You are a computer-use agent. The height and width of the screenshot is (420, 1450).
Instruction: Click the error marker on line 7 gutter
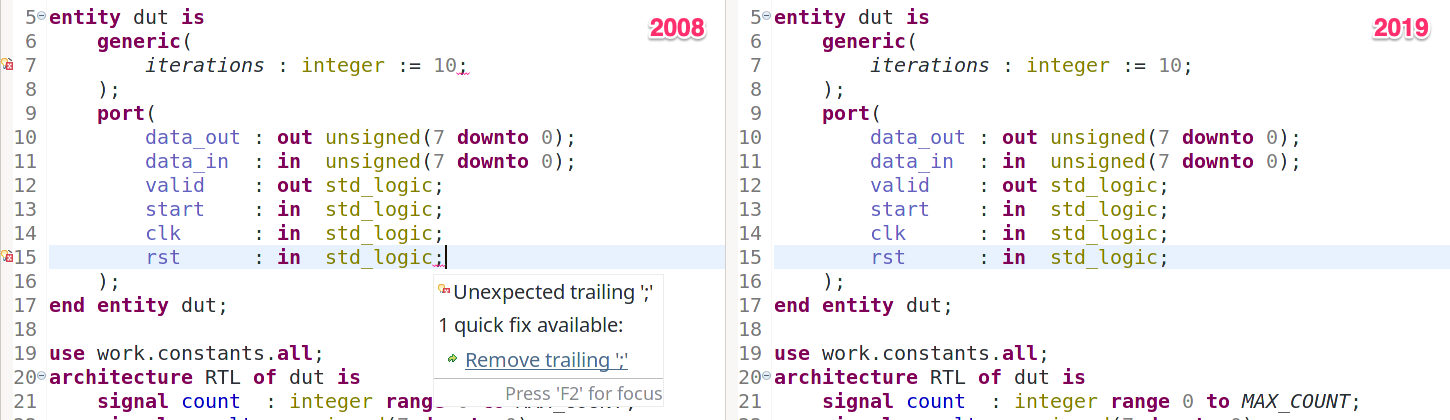[x=7, y=65]
